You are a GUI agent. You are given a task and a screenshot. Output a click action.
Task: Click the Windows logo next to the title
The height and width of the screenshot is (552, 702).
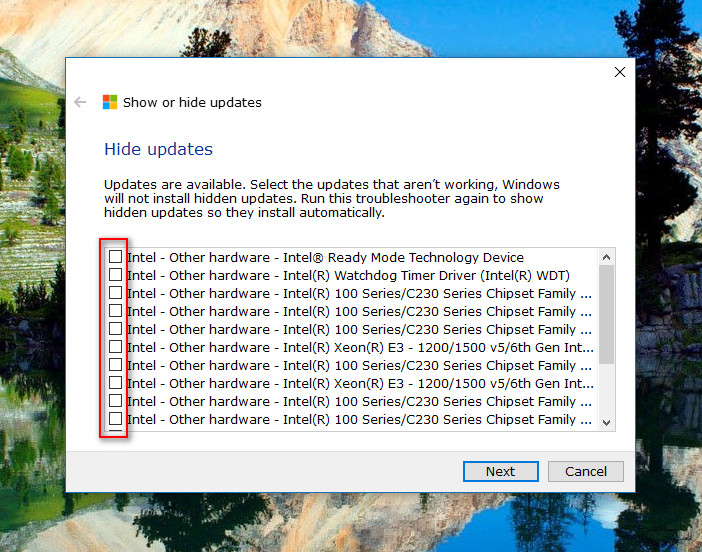[x=110, y=102]
